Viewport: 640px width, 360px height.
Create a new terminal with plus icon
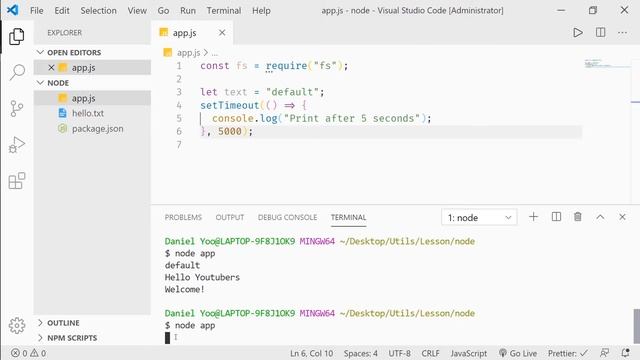pyautogui.click(x=533, y=217)
